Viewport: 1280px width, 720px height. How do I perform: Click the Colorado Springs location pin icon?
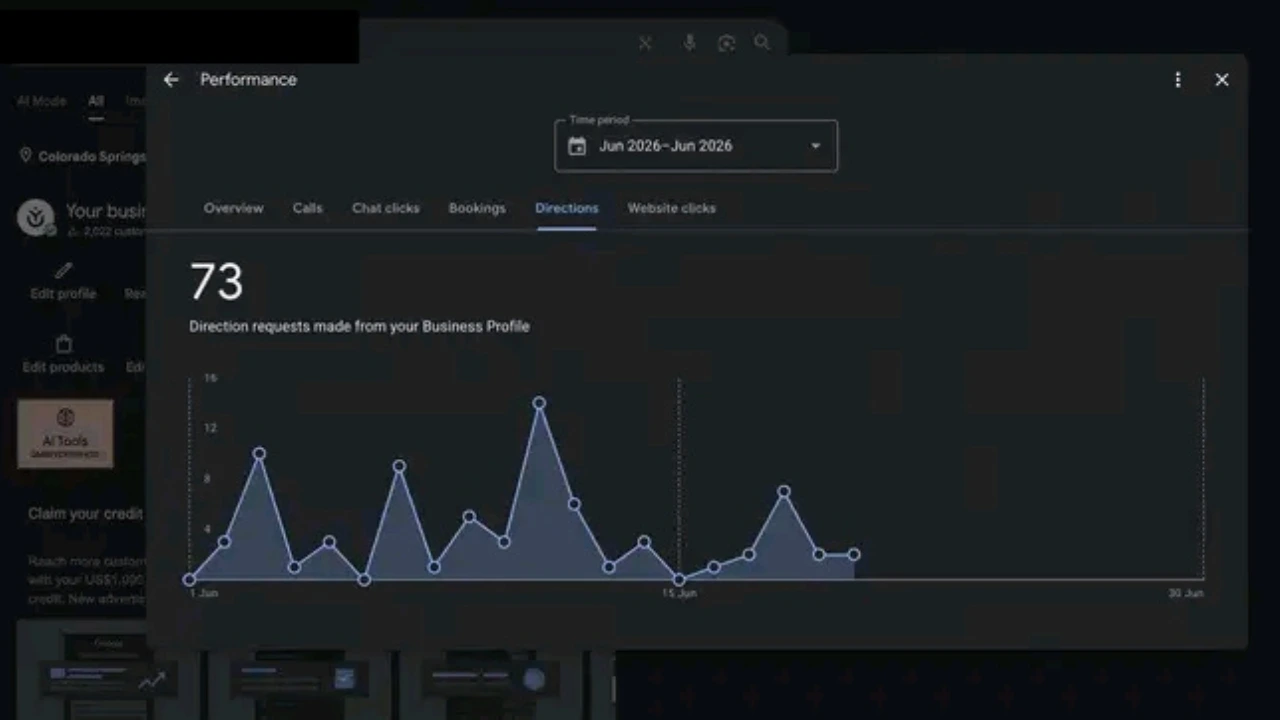coord(26,156)
